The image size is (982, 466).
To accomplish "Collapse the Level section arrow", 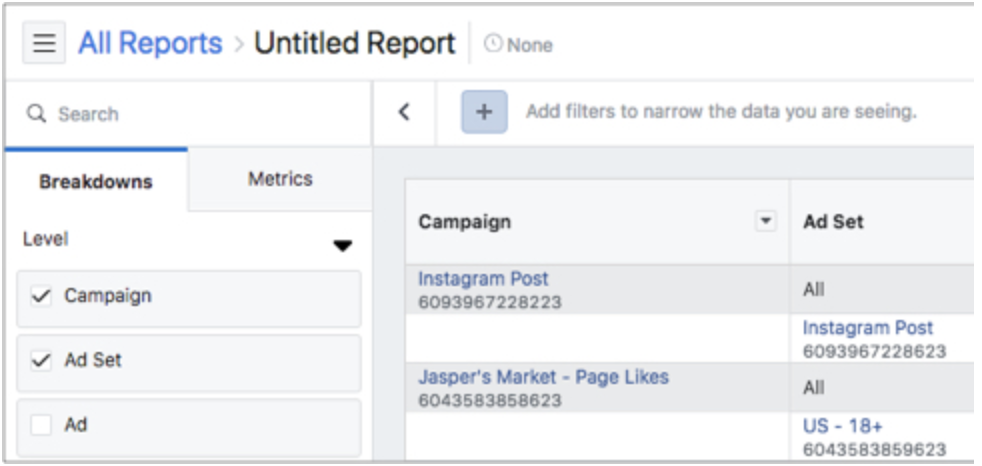I will pyautogui.click(x=342, y=246).
